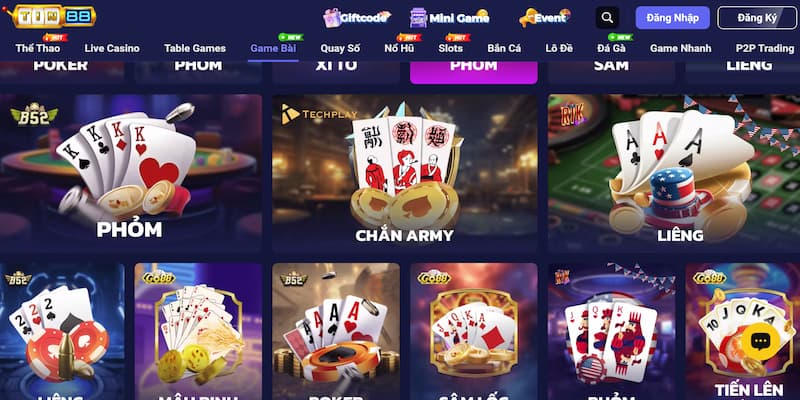The image size is (800, 400).
Task: Click the Event trumpet icon
Action: (527, 18)
